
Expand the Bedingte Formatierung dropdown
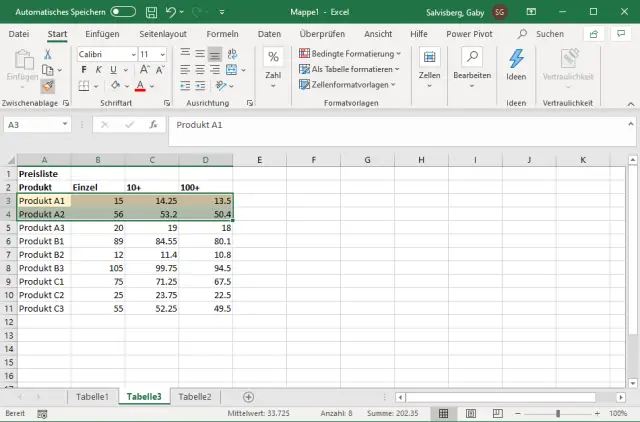[349, 54]
